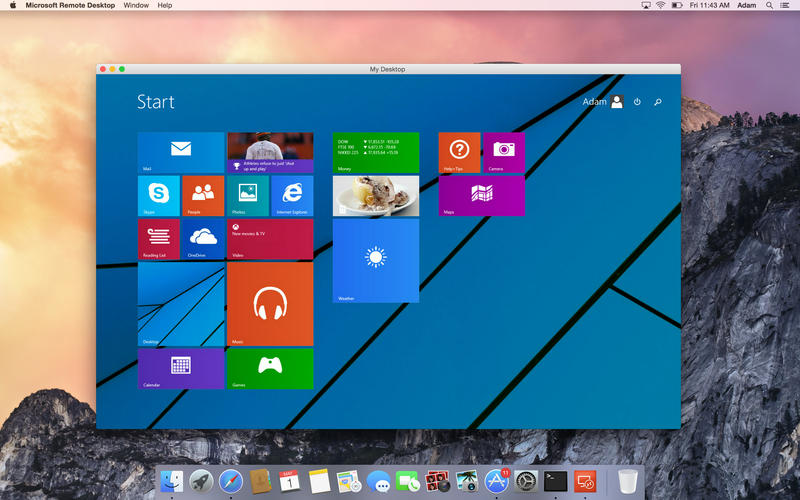Screen dimensions: 800x500
Task: Open the Mail tile
Action: [180, 152]
